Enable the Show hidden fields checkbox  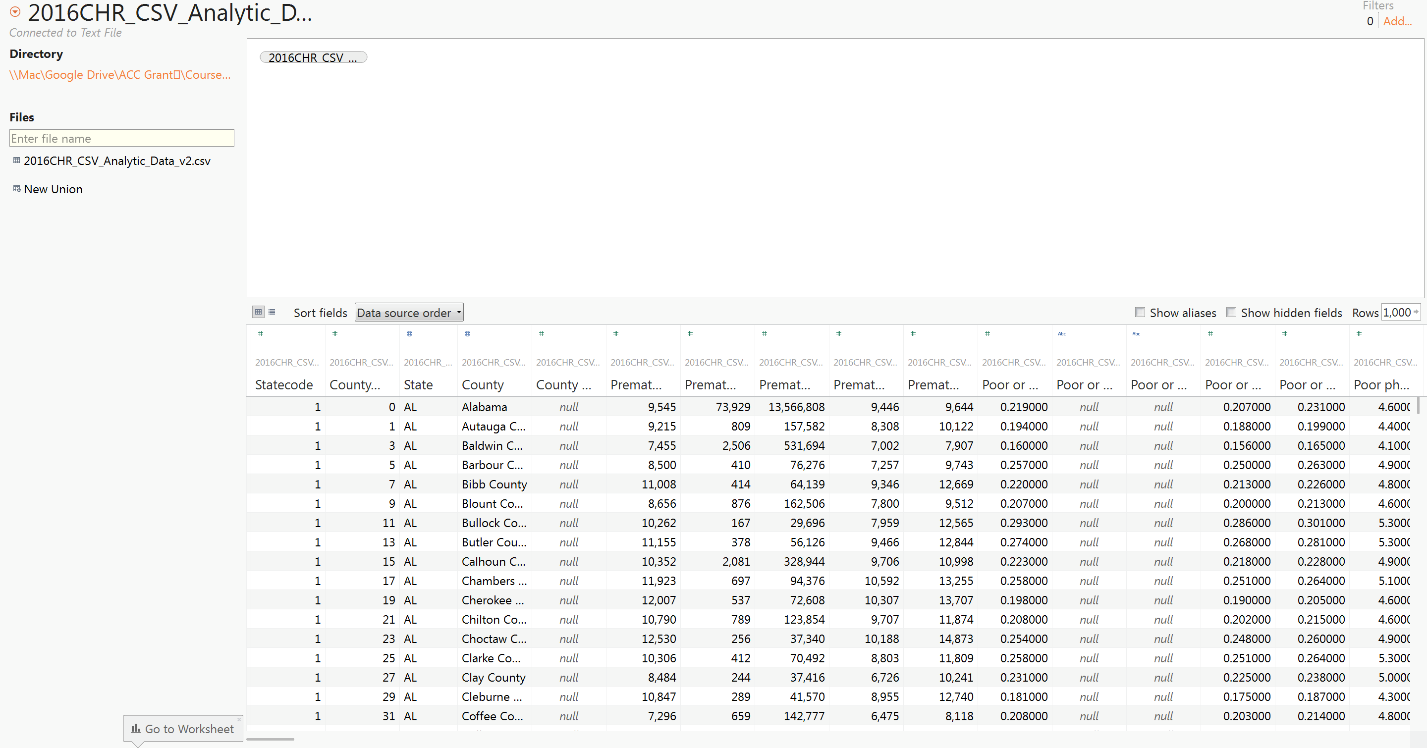[x=1231, y=313]
